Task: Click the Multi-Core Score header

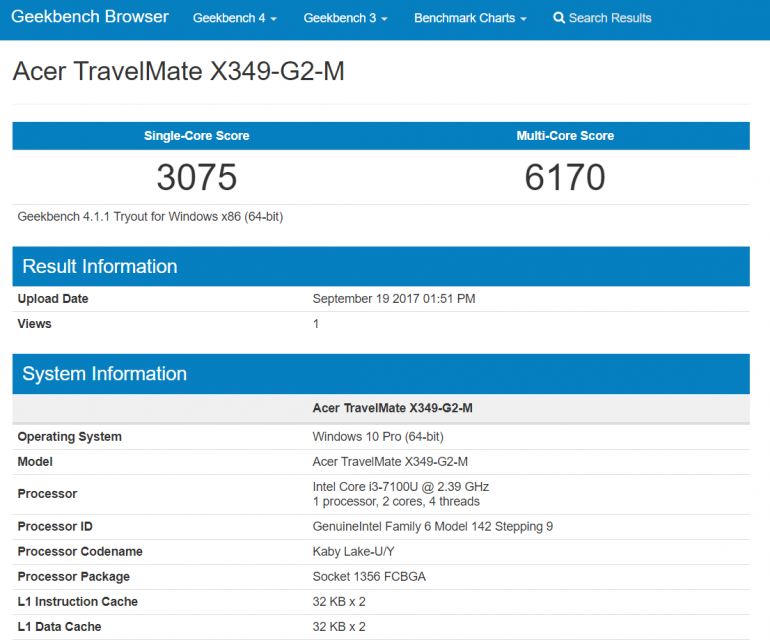Action: point(565,136)
